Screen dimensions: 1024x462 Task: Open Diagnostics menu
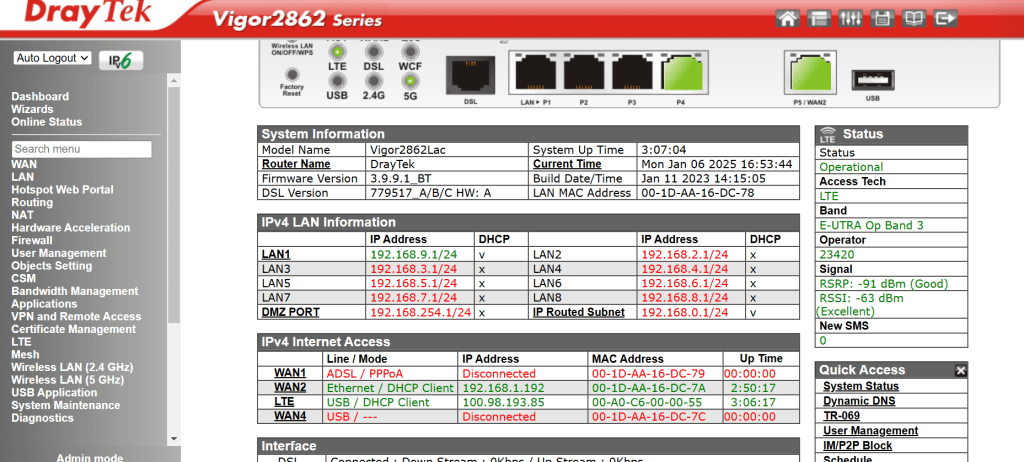click(x=42, y=418)
